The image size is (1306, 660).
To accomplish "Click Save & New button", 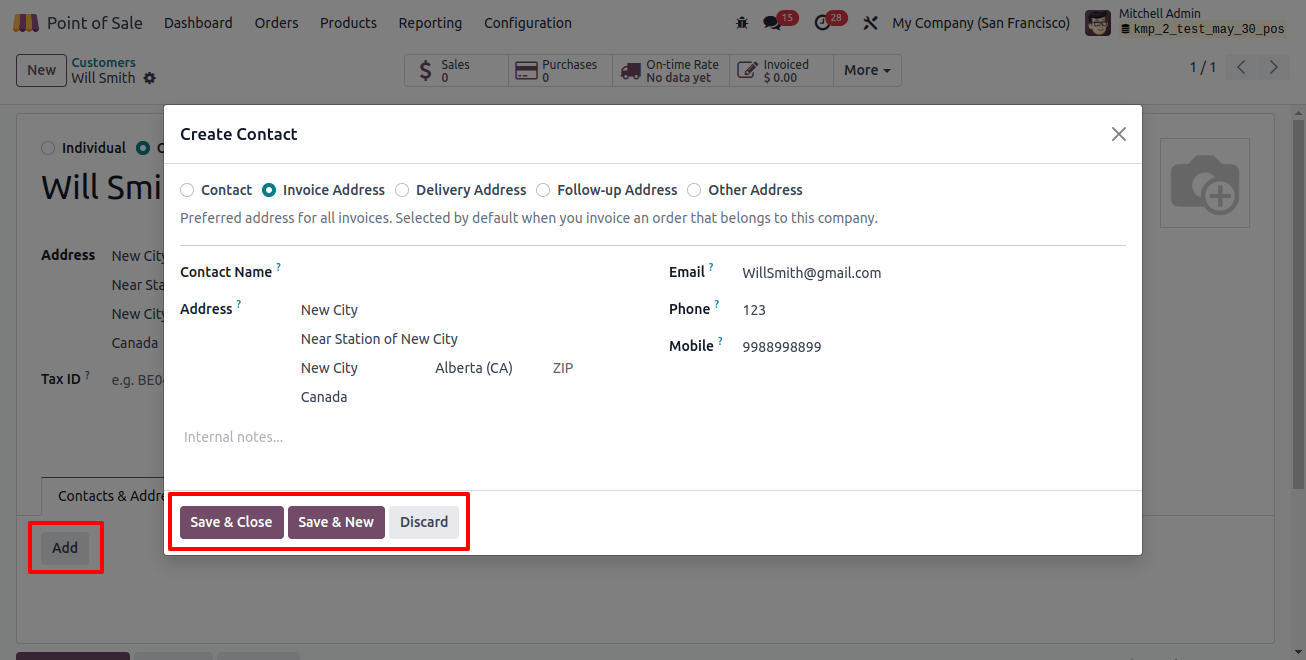I will [x=336, y=522].
